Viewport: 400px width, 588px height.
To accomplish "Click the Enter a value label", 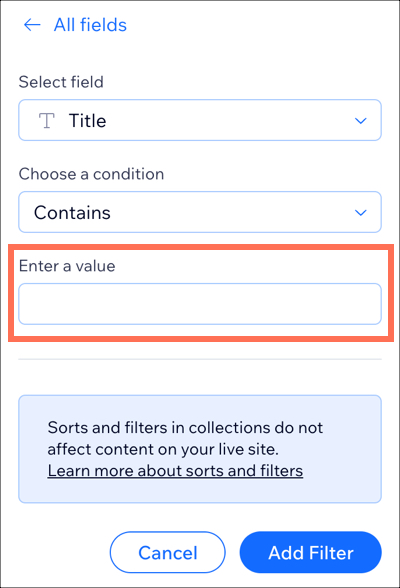I will [x=67, y=266].
